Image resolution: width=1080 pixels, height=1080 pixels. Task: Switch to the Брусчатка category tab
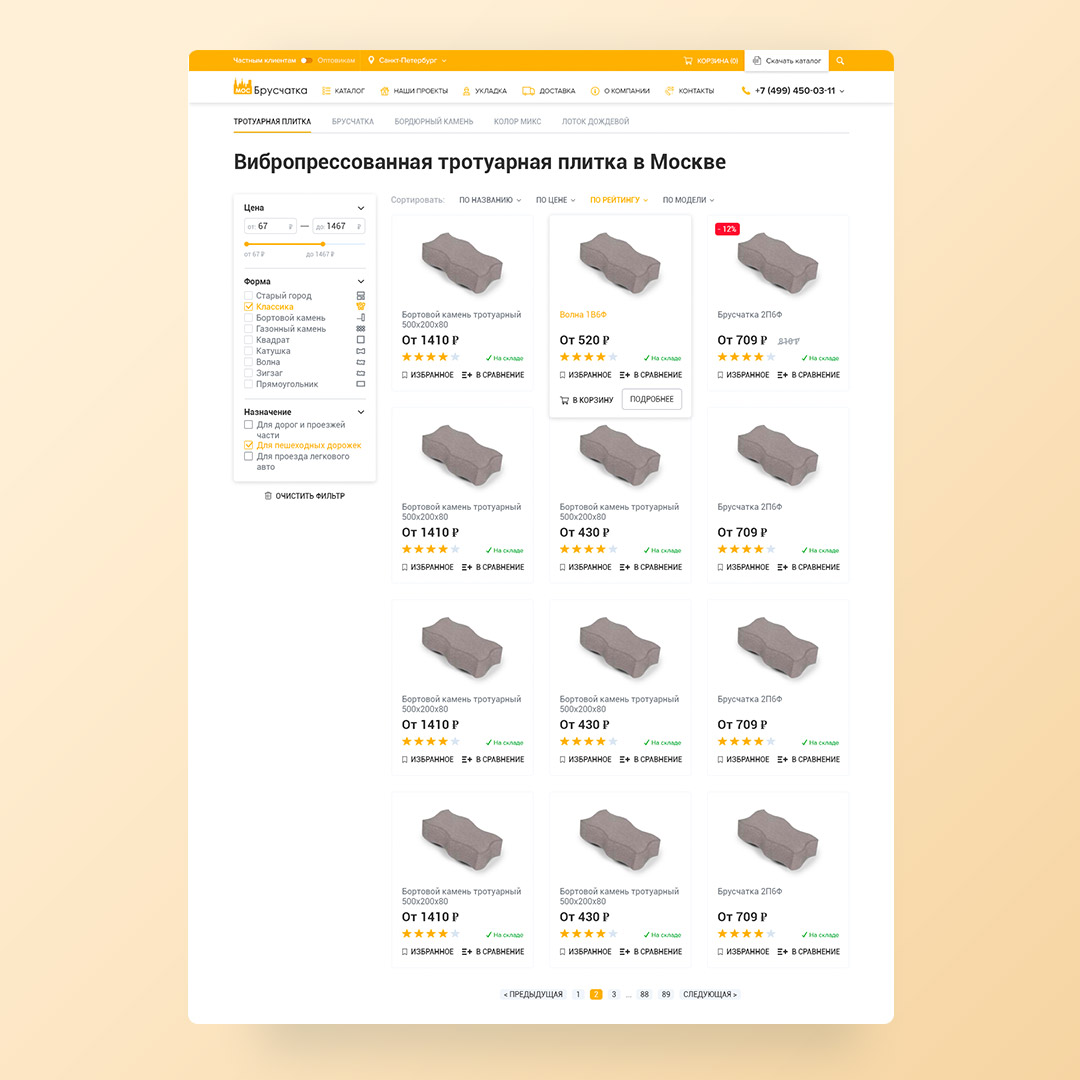353,121
